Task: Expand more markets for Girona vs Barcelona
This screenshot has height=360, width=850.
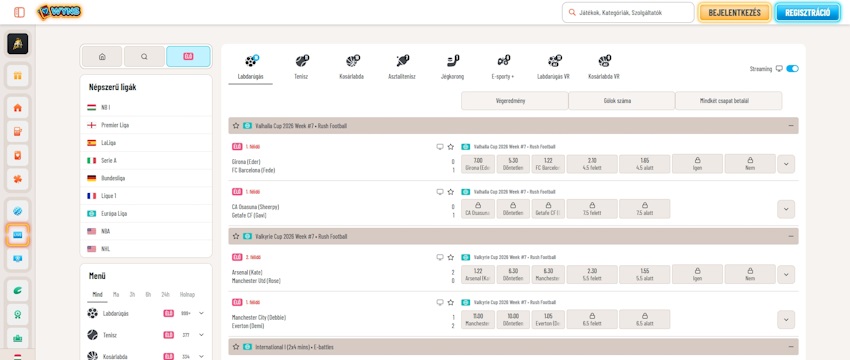Action: click(x=786, y=164)
